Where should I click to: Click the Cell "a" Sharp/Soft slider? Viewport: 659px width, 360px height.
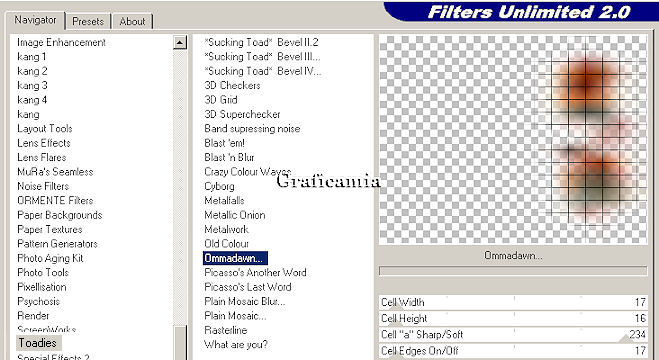[x=513, y=334]
